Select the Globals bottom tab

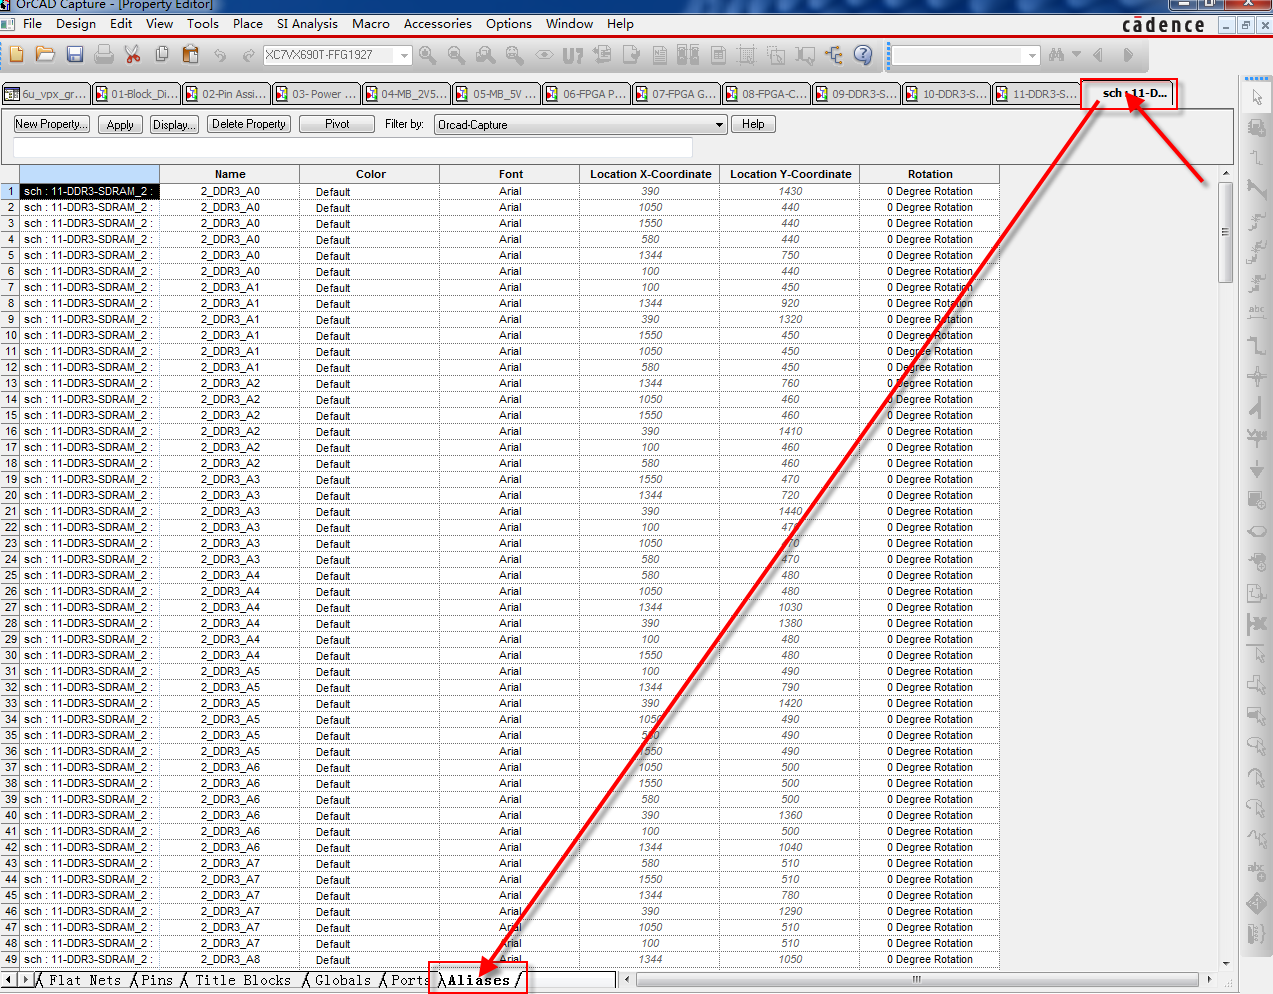342,980
